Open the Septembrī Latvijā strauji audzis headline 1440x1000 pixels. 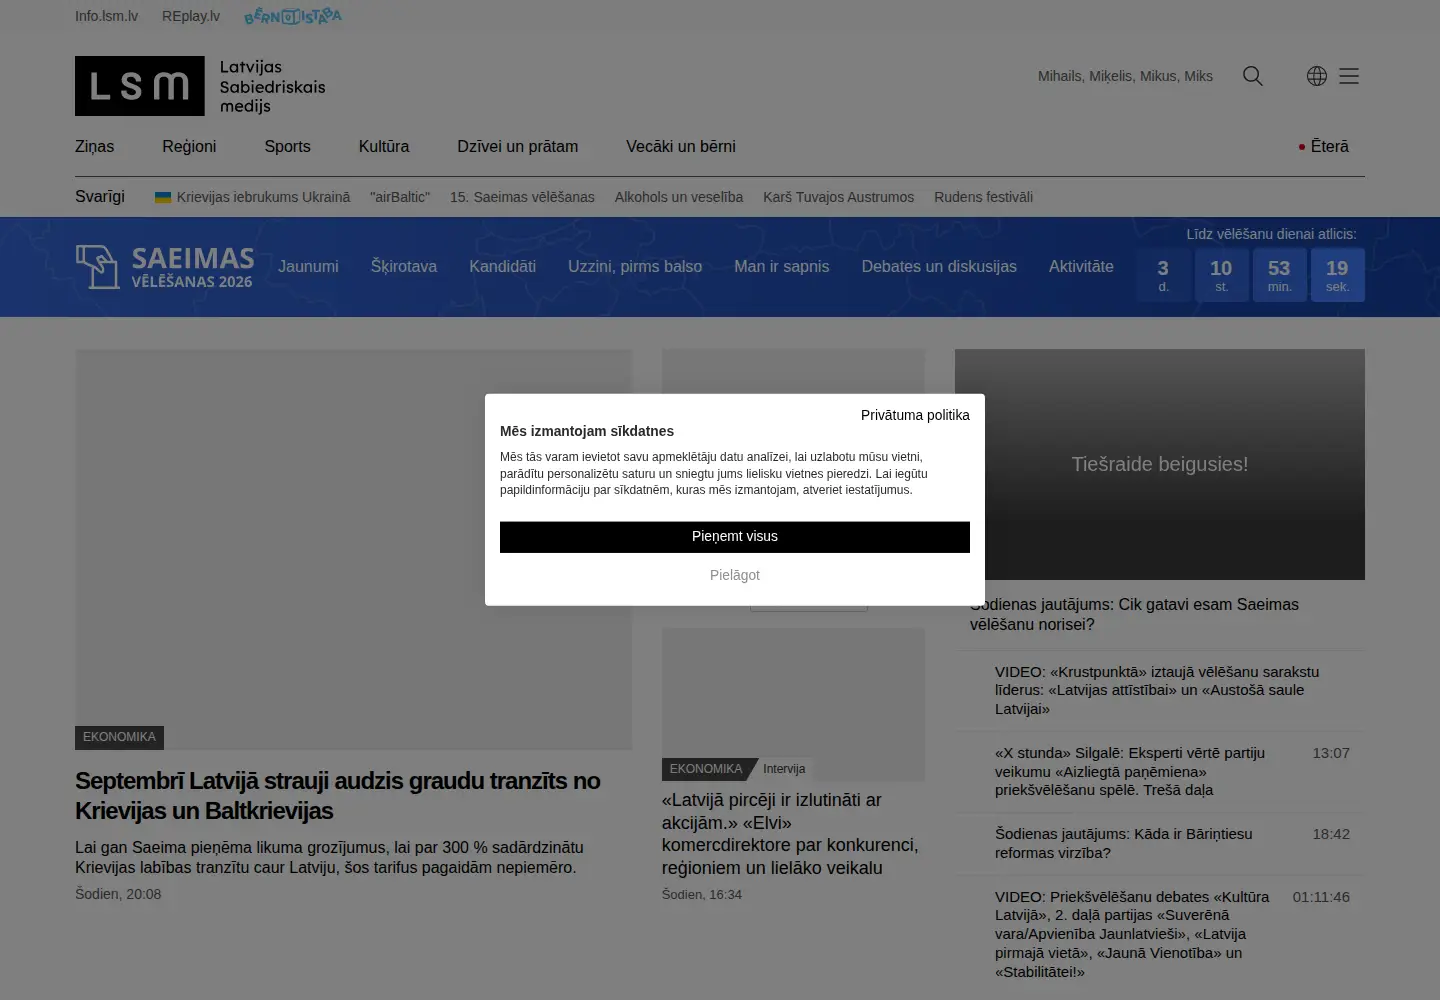click(338, 796)
